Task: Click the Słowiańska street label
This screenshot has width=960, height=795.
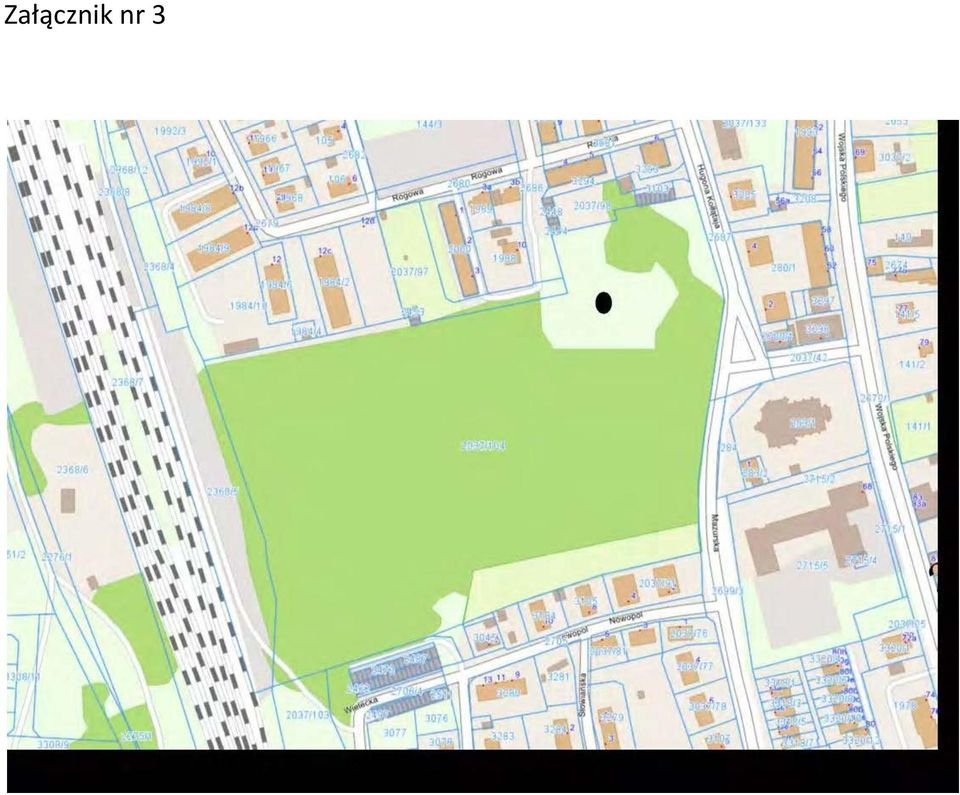Action: pos(584,695)
